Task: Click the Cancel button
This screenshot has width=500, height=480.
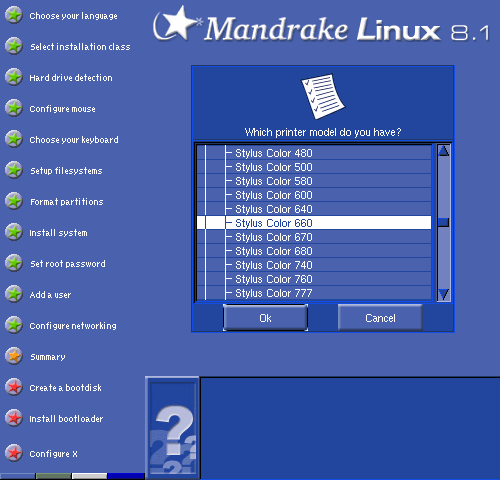Action: [380, 318]
